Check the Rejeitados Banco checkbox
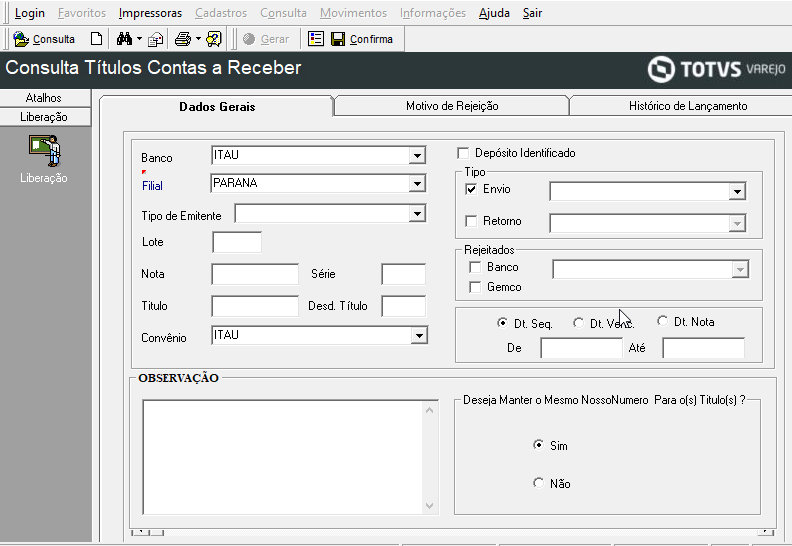The width and height of the screenshot is (792, 546). click(x=475, y=267)
